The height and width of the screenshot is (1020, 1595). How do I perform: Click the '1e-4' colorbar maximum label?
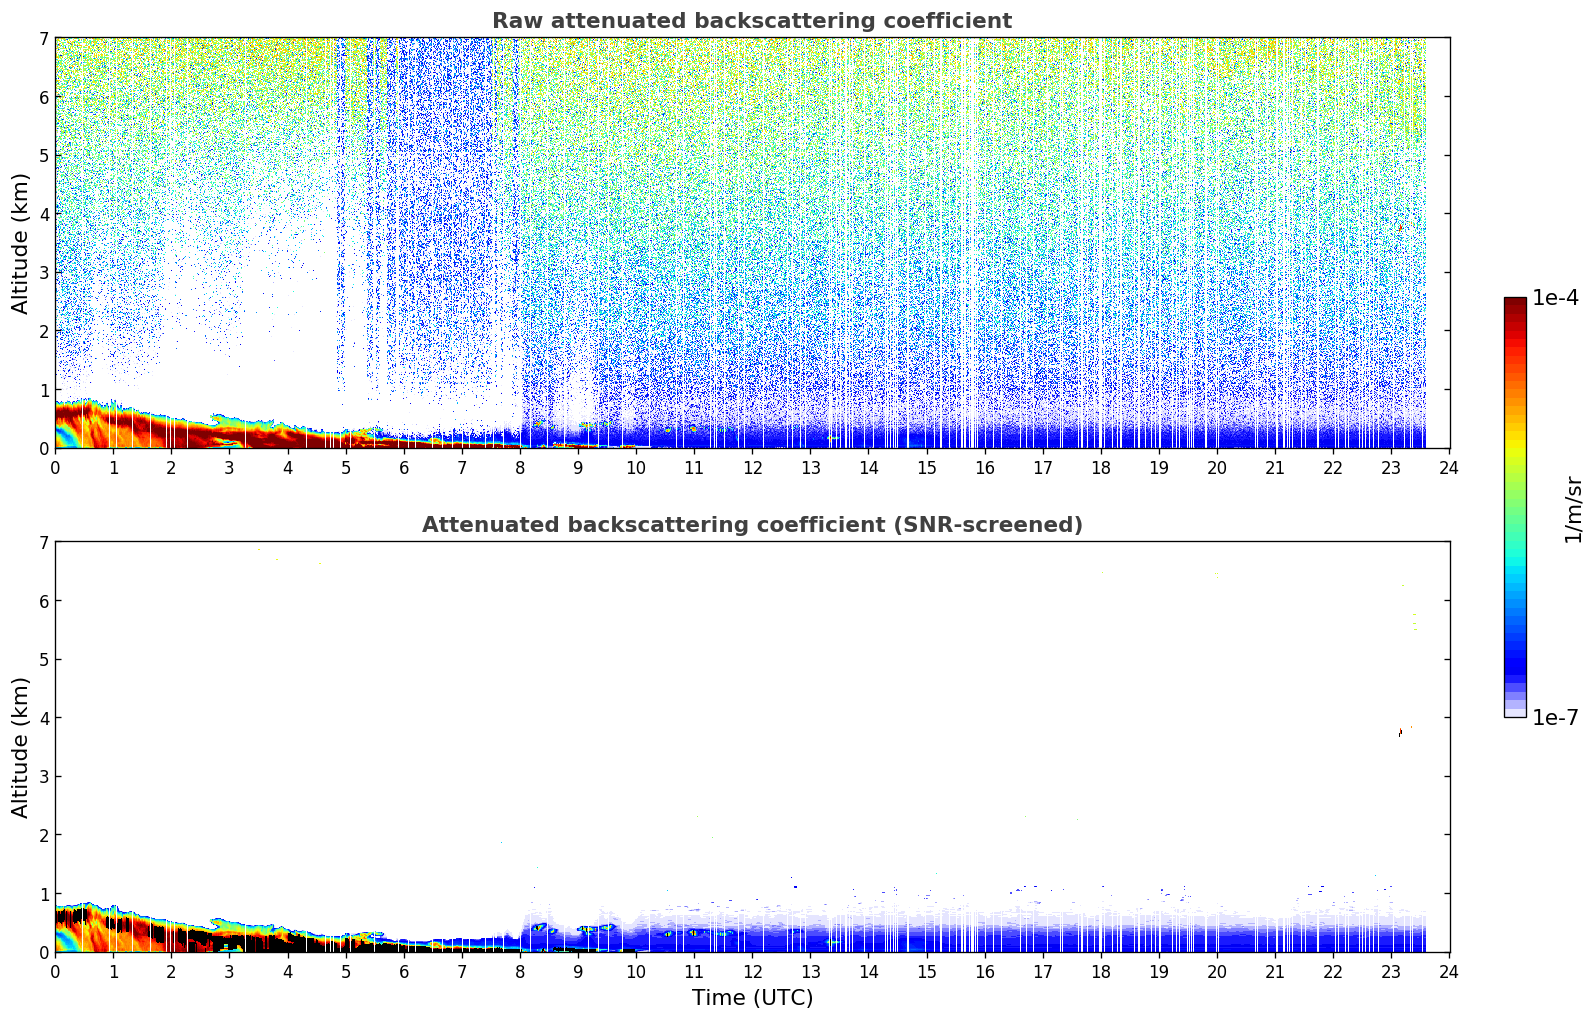1556,298
